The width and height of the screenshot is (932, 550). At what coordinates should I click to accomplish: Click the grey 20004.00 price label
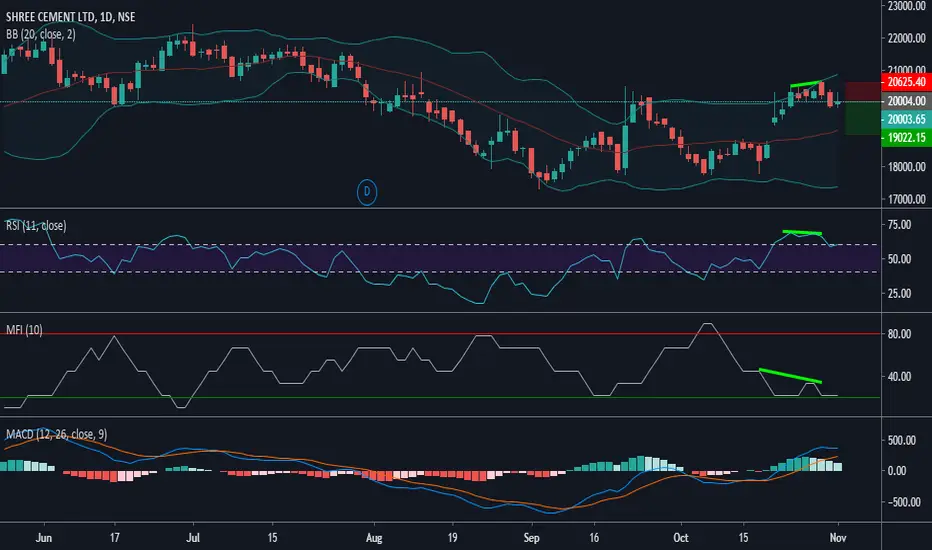906,101
